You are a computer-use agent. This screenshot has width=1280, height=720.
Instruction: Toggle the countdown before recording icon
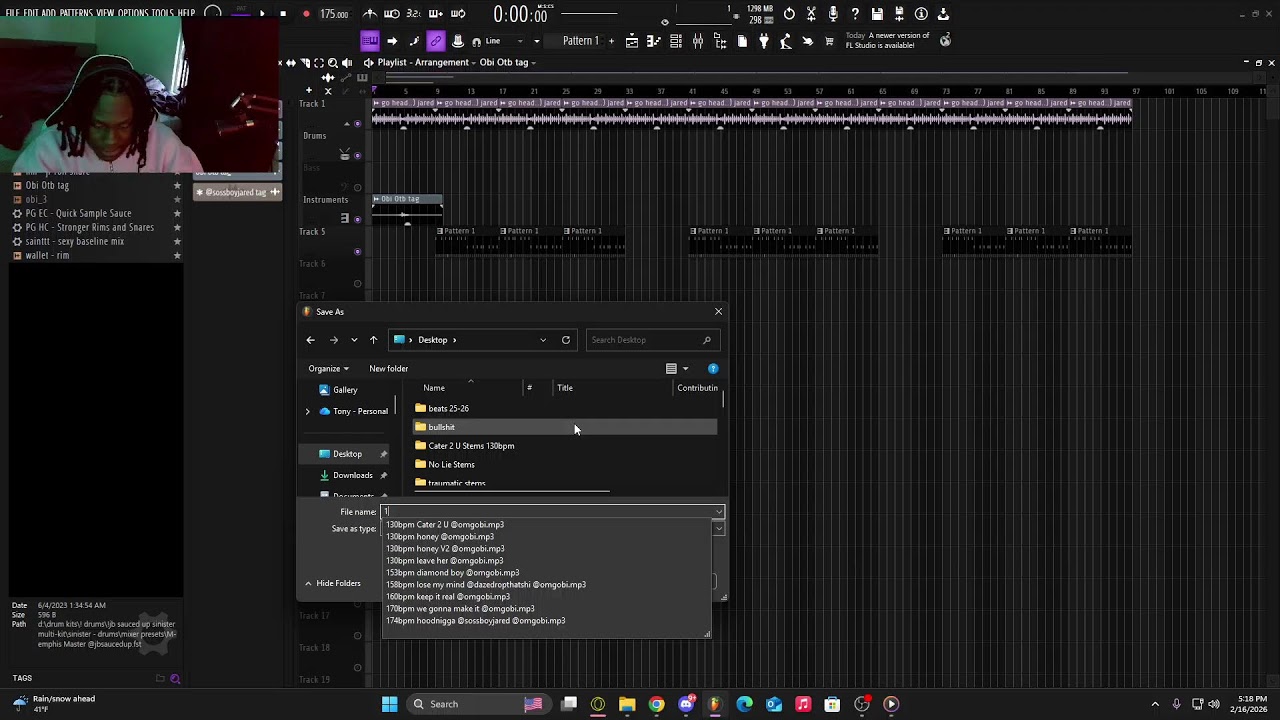pyautogui.click(x=414, y=14)
